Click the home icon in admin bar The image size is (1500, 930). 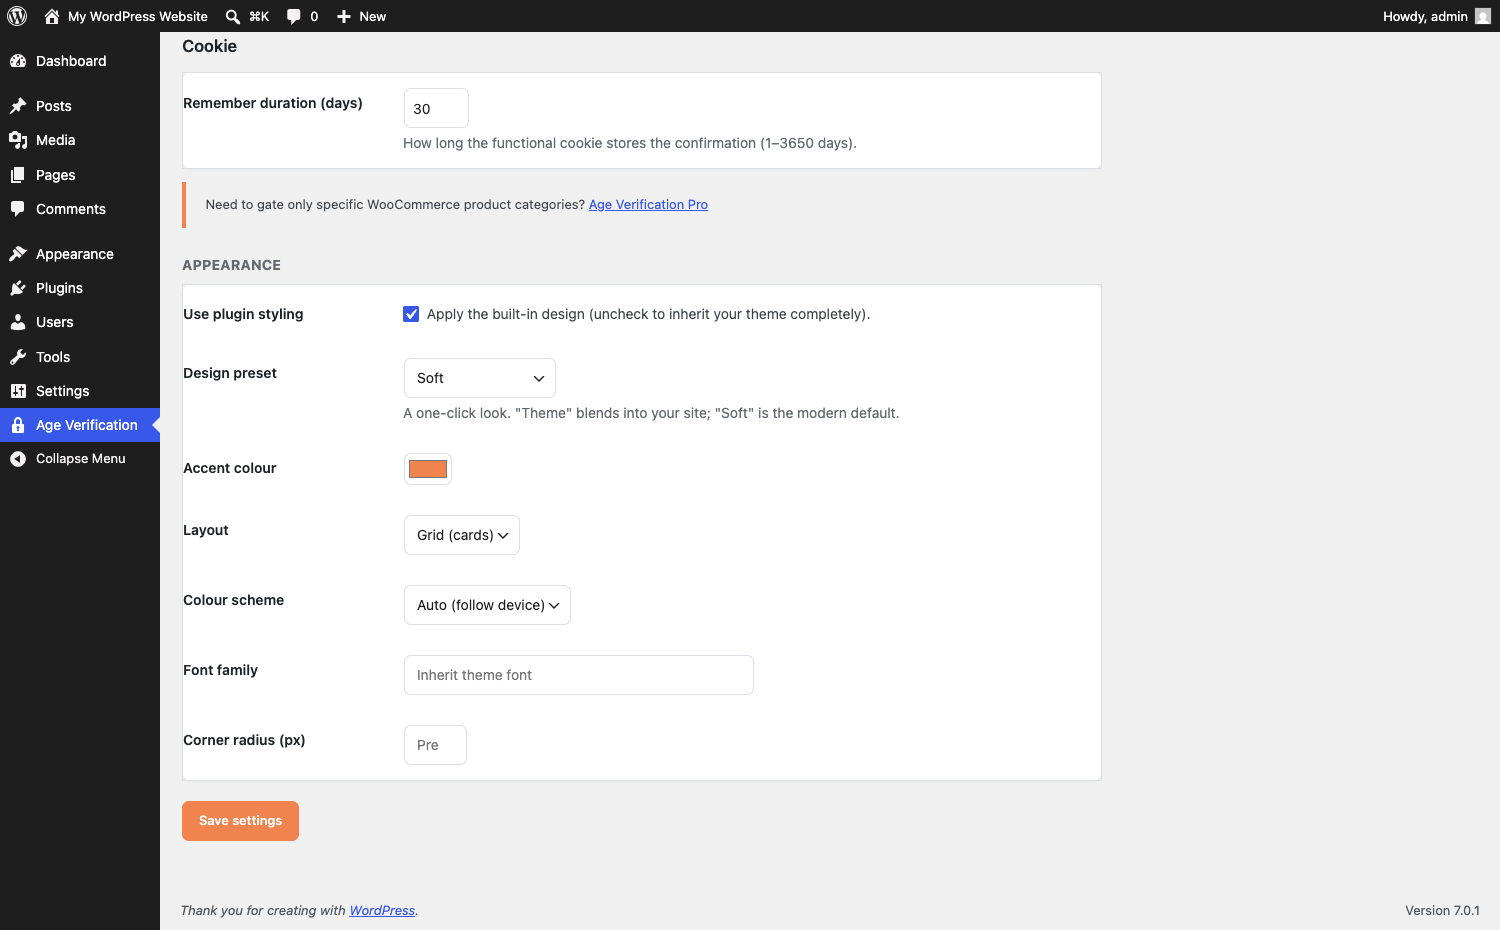tap(52, 16)
